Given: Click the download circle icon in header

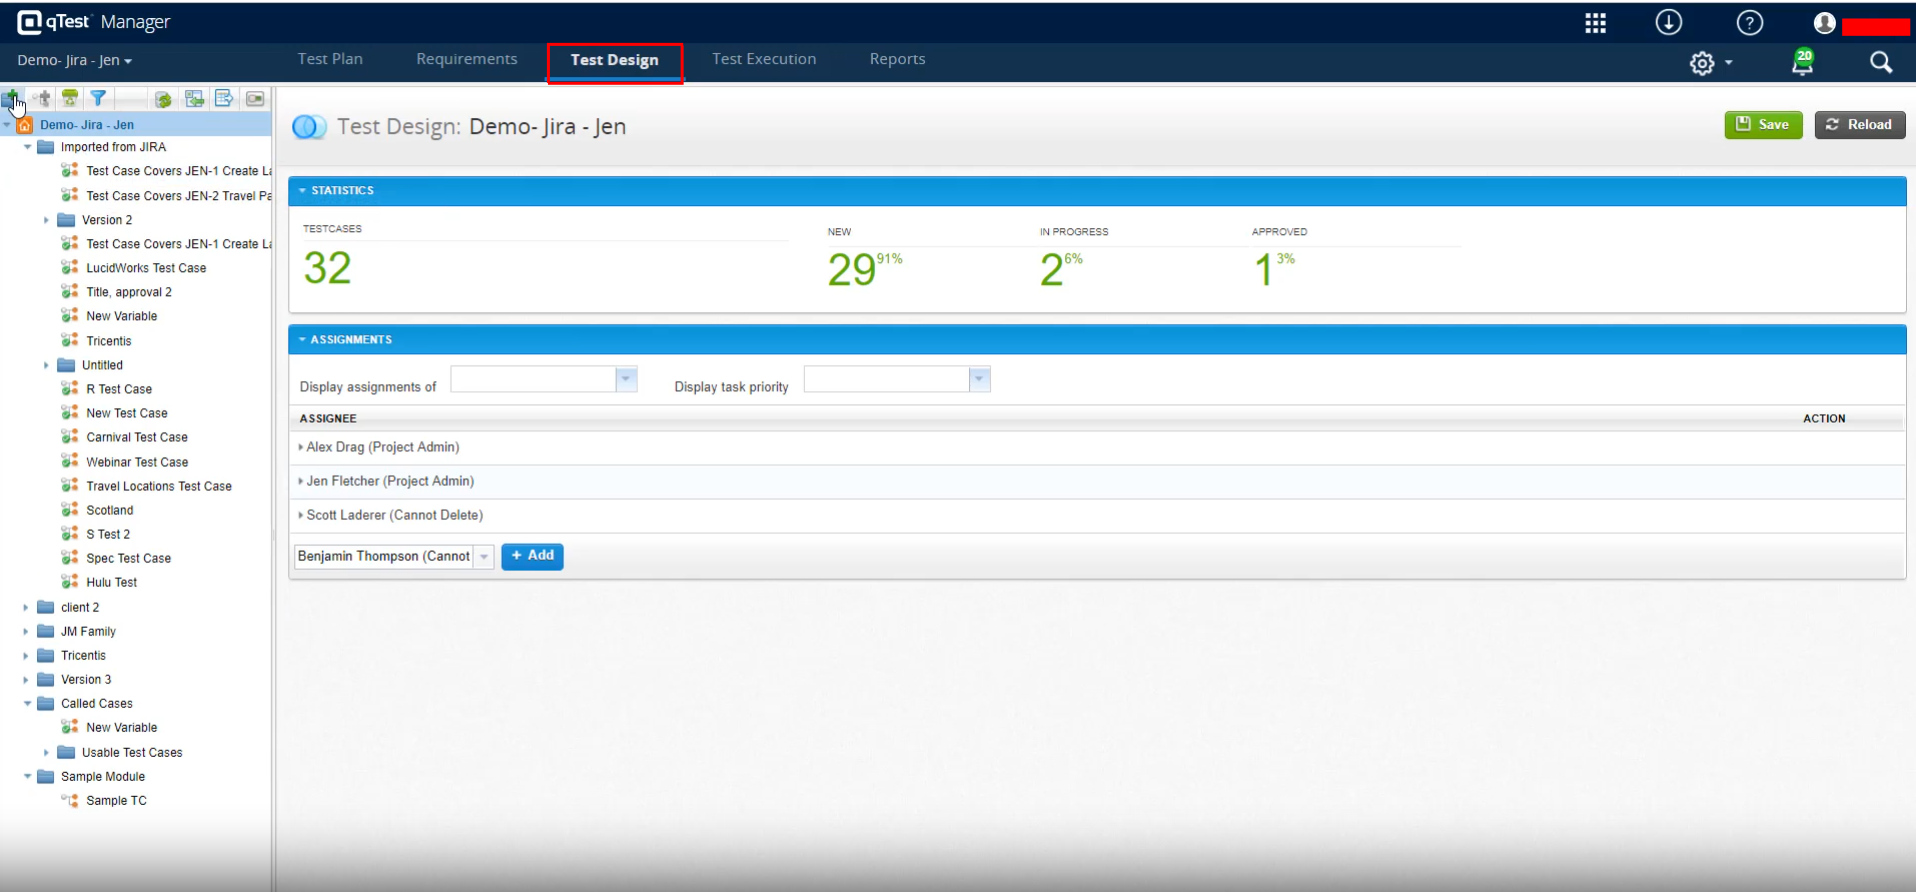Looking at the screenshot, I should (1668, 23).
